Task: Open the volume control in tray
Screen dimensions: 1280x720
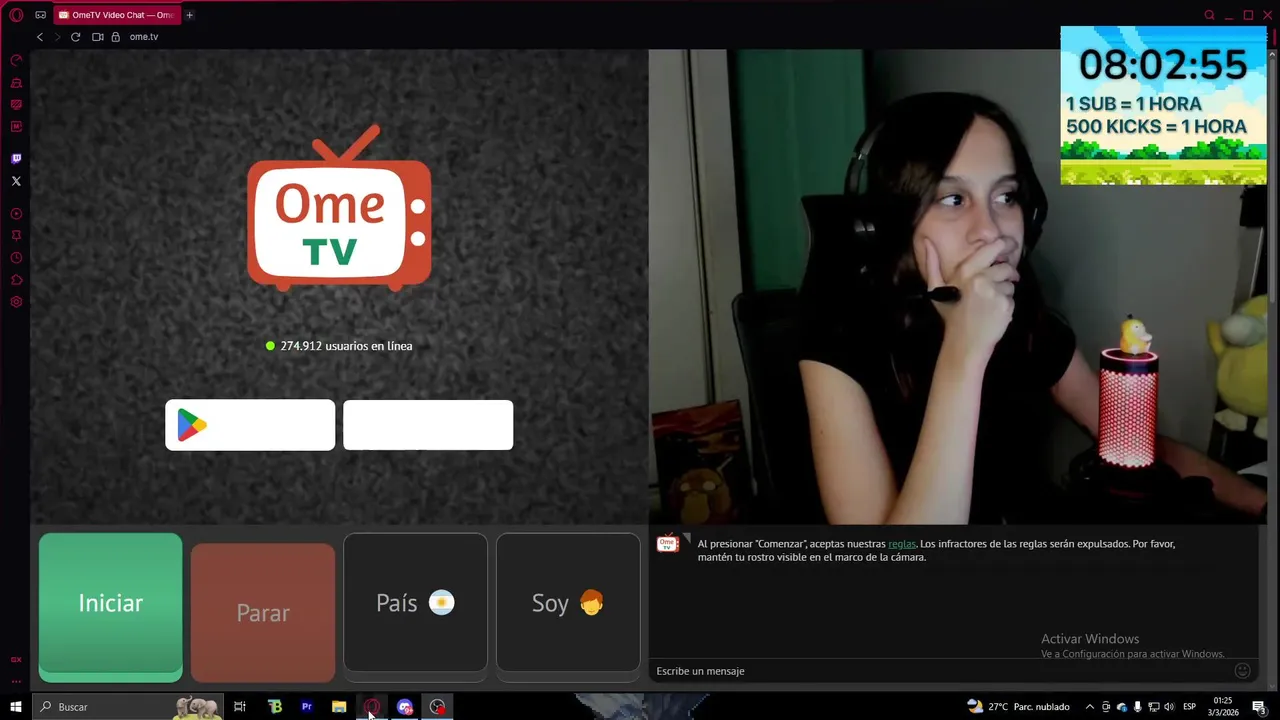Action: tap(1170, 707)
